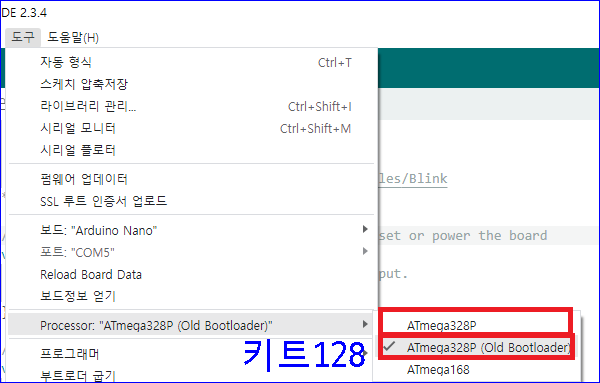600x383 pixels.
Task: Launch 시리얼 모니터 from menu
Action: pyautogui.click(x=191, y=128)
